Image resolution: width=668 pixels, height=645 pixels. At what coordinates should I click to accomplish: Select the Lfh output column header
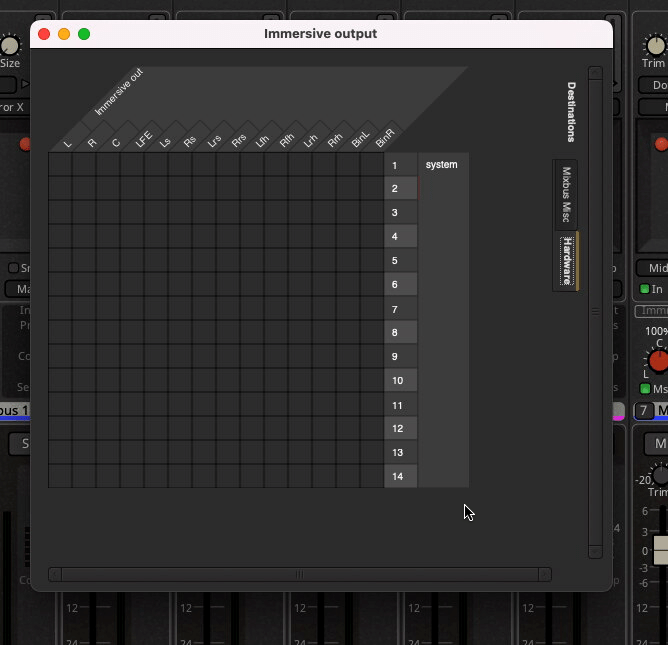tap(262, 141)
